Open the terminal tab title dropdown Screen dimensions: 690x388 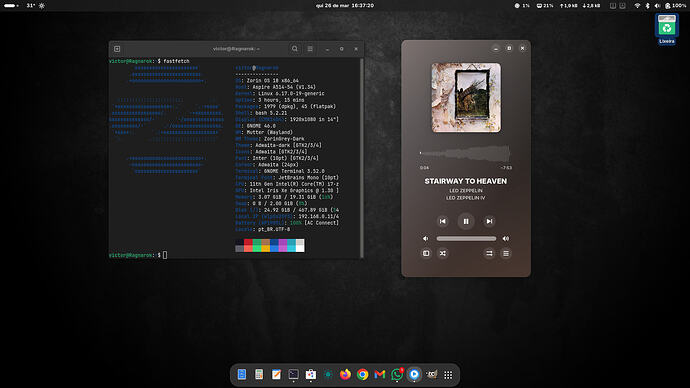coord(236,49)
